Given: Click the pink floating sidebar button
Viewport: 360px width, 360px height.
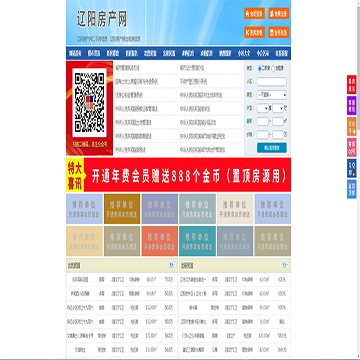Looking at the screenshot, I should tap(352, 147).
